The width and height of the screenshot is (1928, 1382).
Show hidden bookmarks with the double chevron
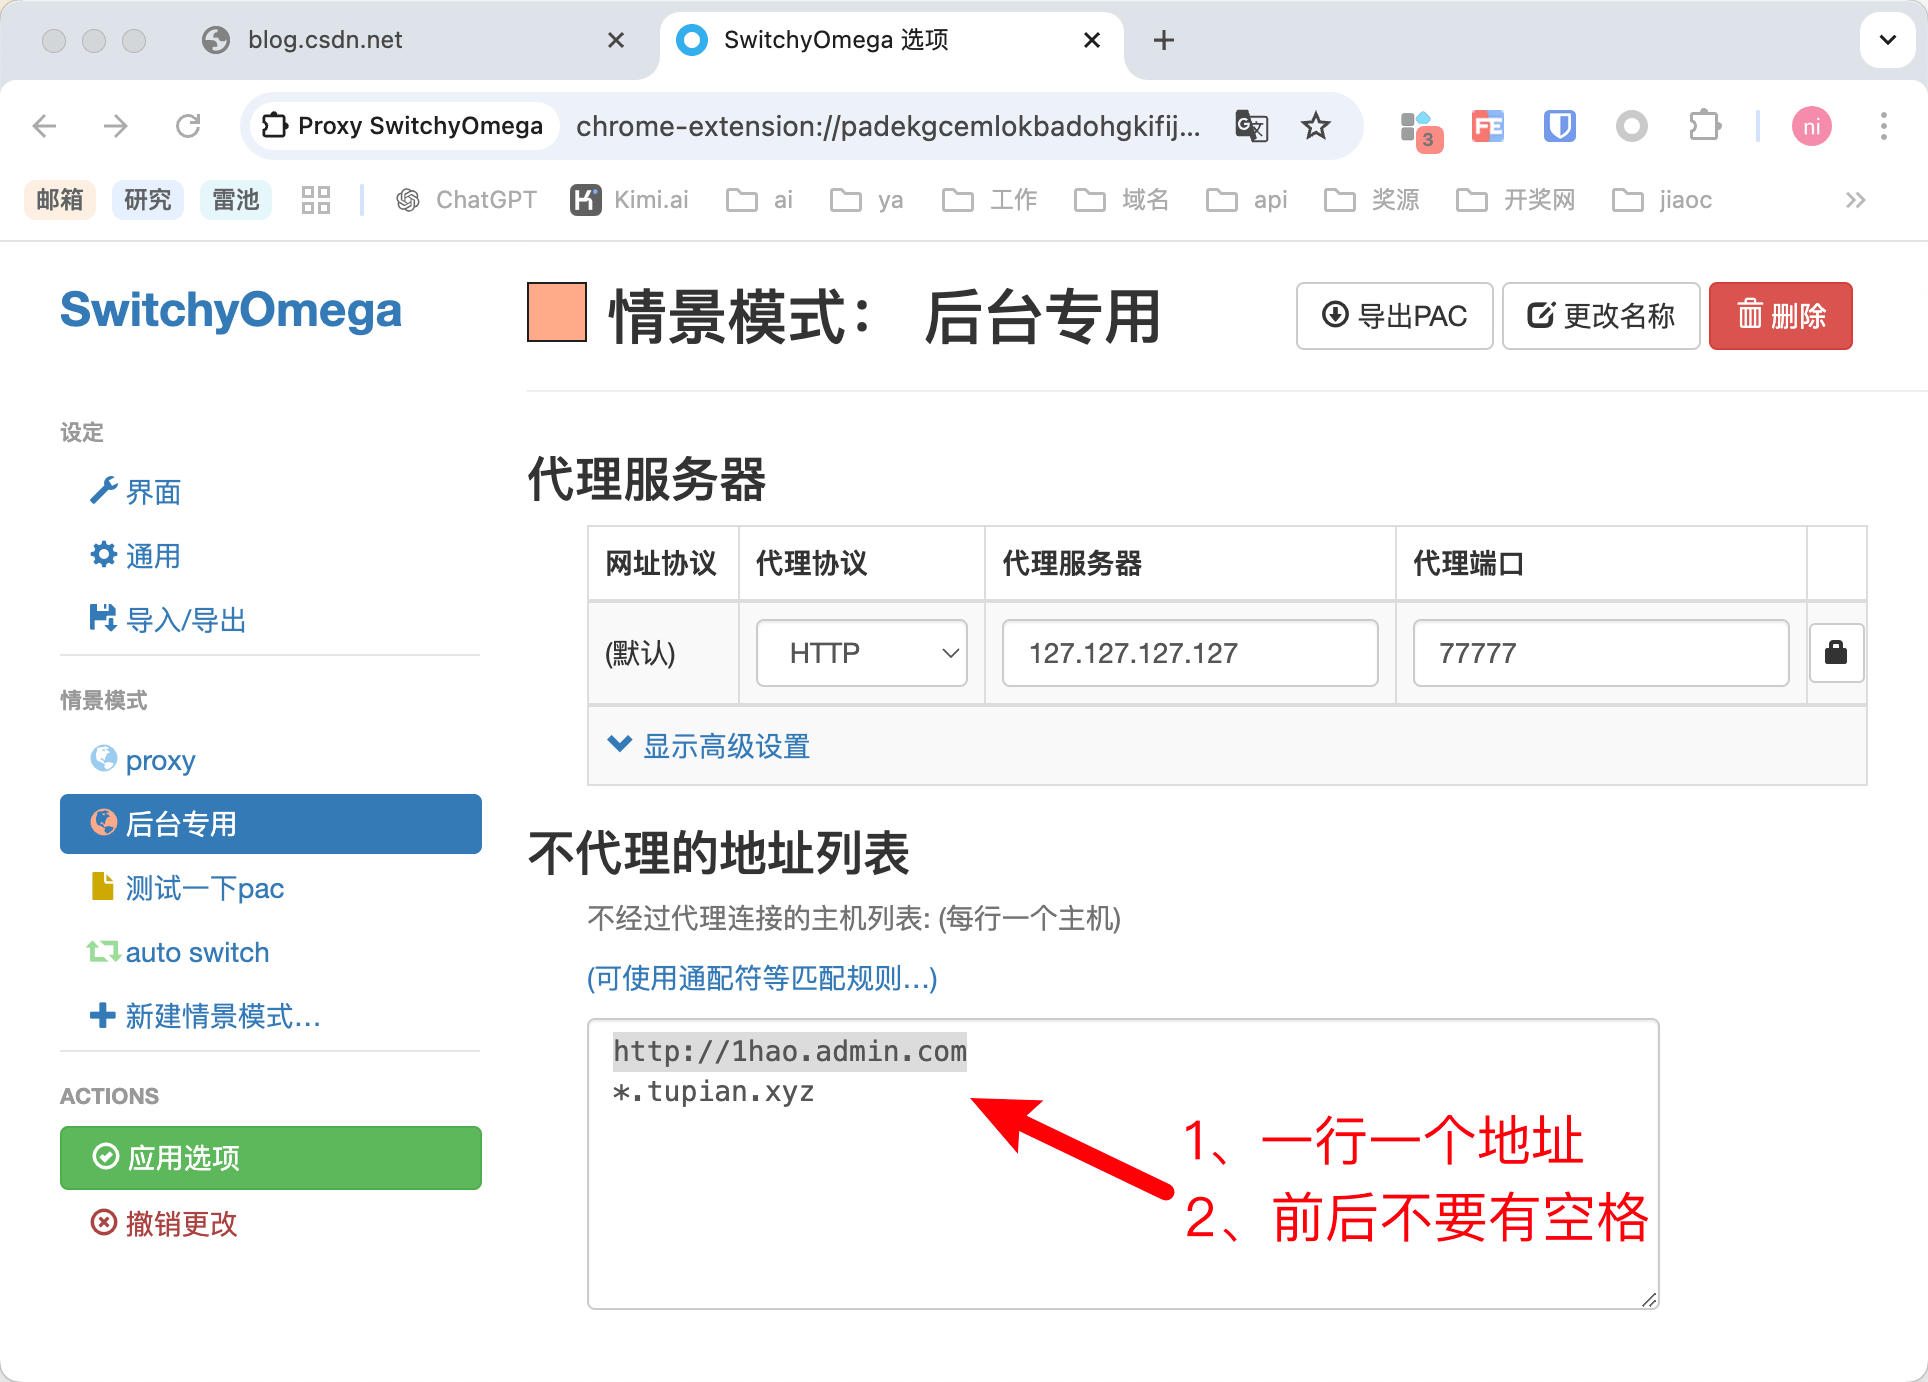coord(1855,200)
